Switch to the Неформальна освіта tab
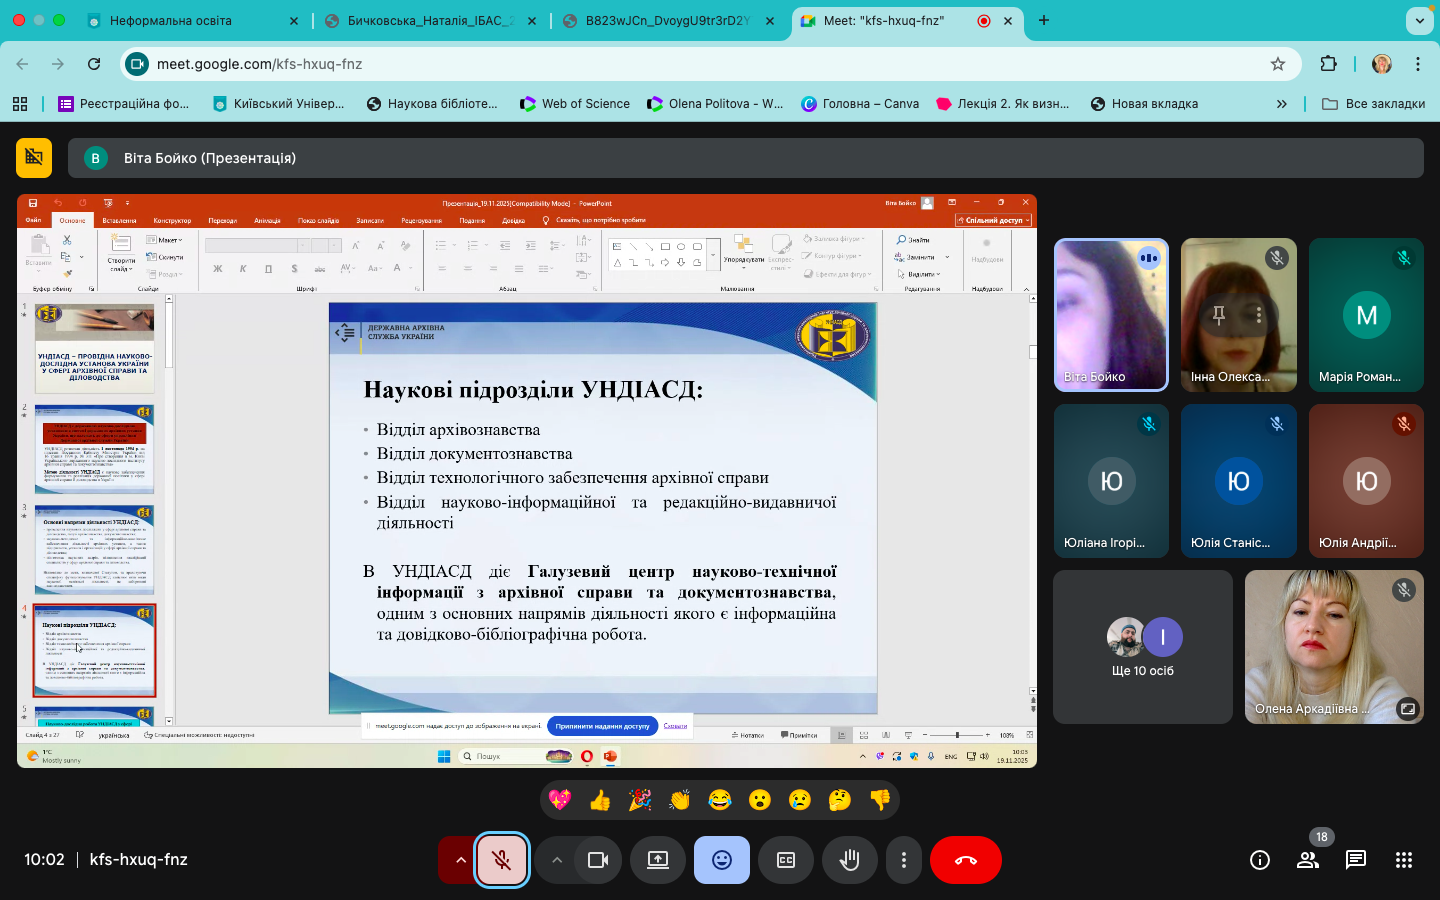The width and height of the screenshot is (1440, 900). click(x=170, y=20)
